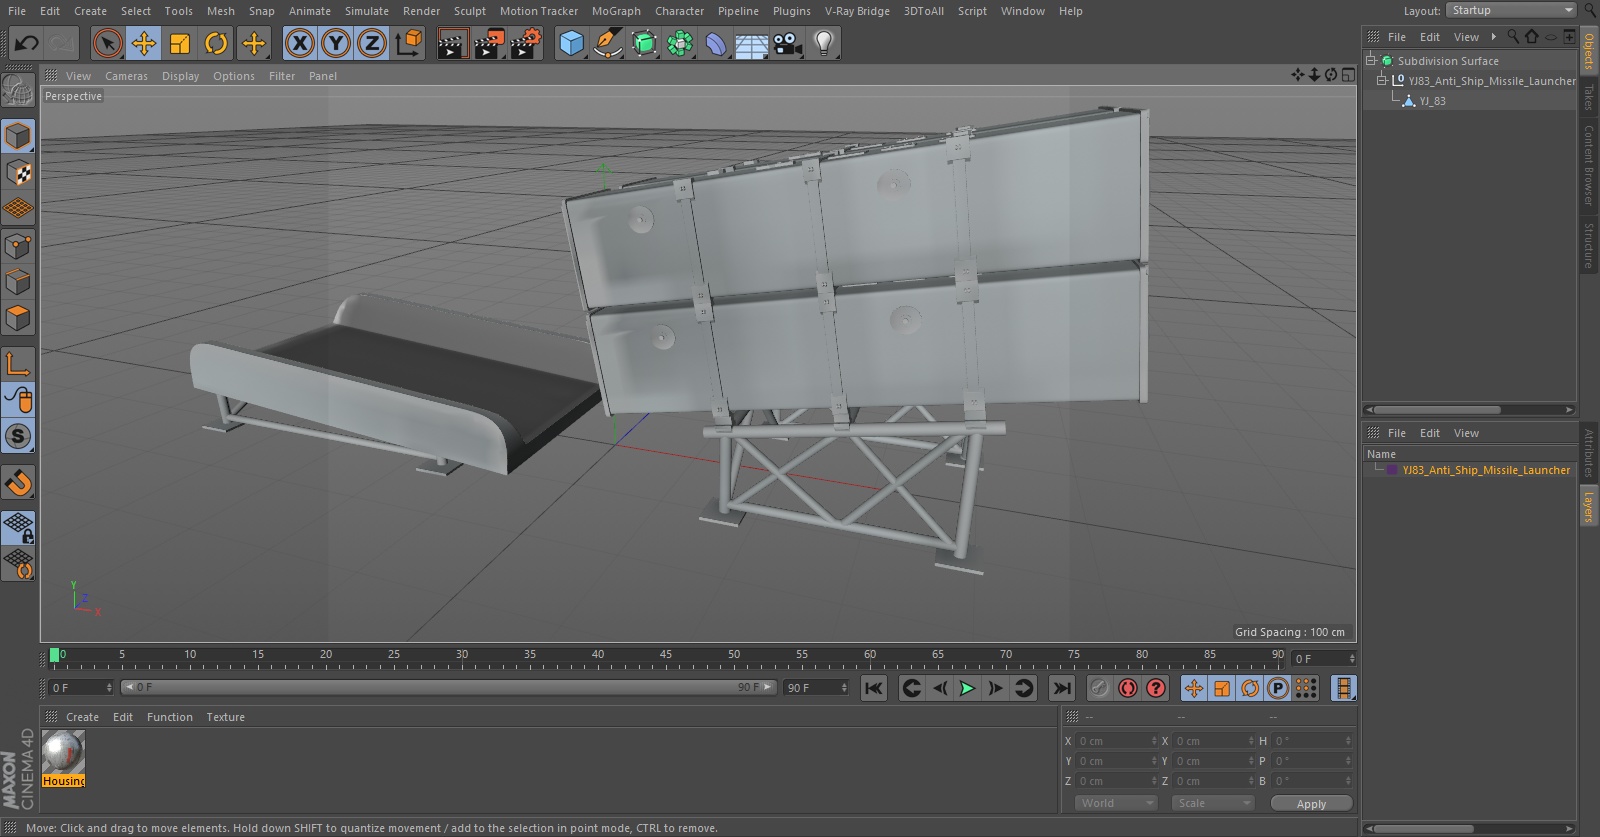Open the vertical Takes tab
This screenshot has width=1600, height=837.
coord(1588,98)
